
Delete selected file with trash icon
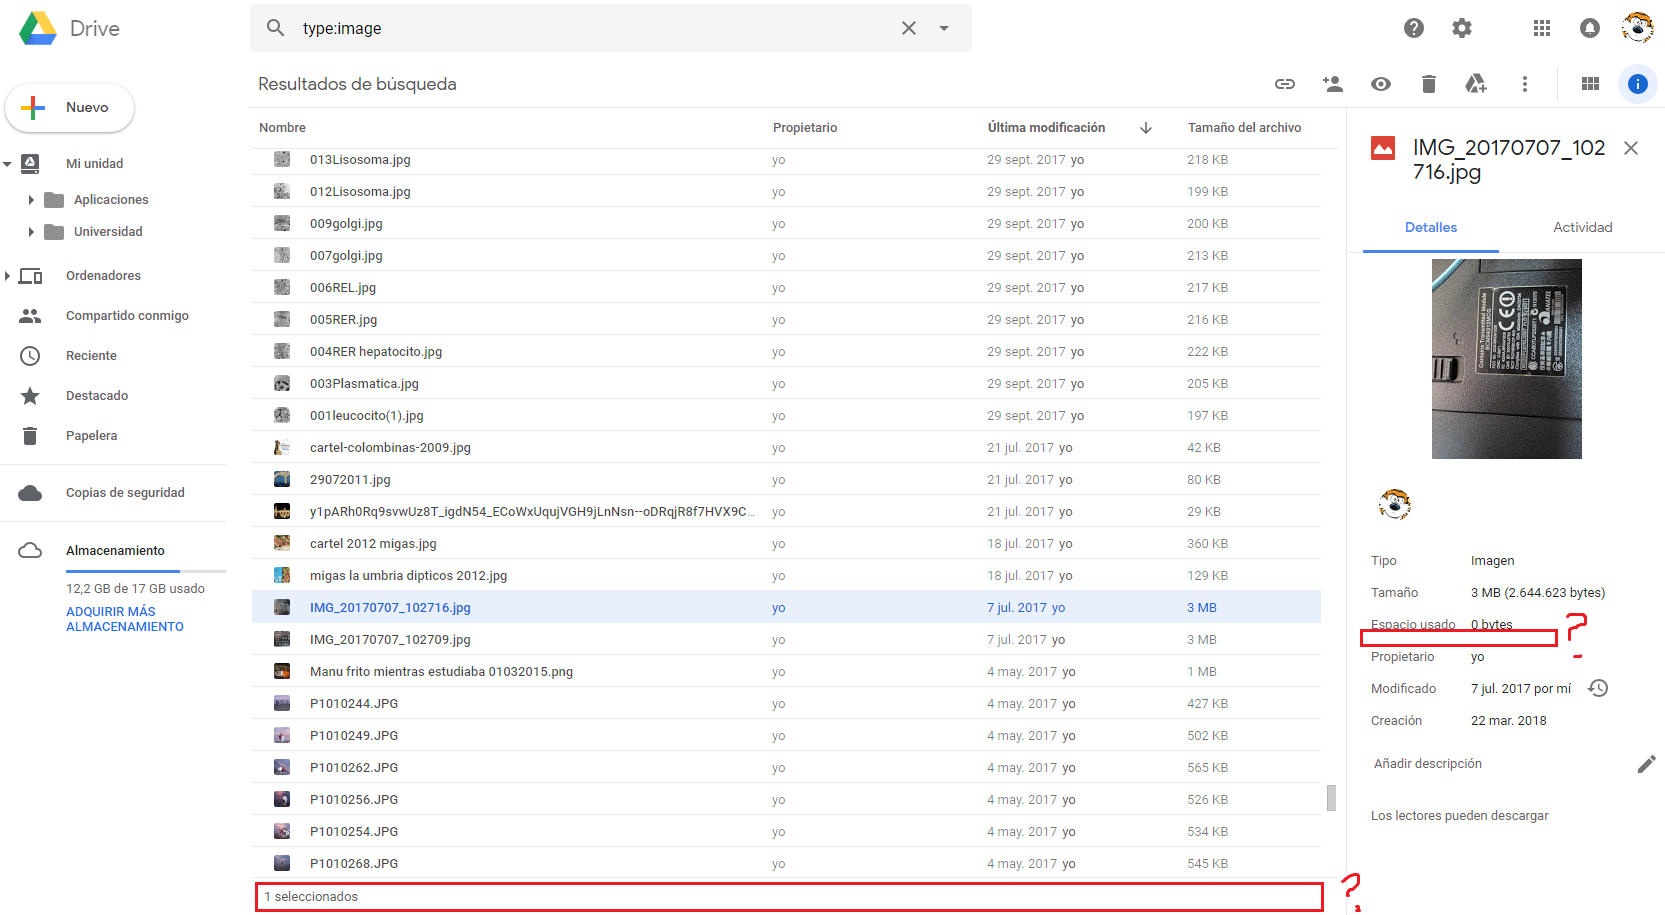[x=1429, y=84]
